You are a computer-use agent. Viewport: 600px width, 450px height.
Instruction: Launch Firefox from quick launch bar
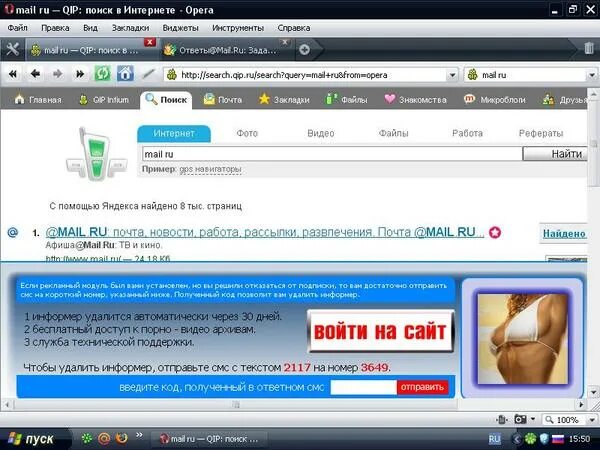pos(121,437)
